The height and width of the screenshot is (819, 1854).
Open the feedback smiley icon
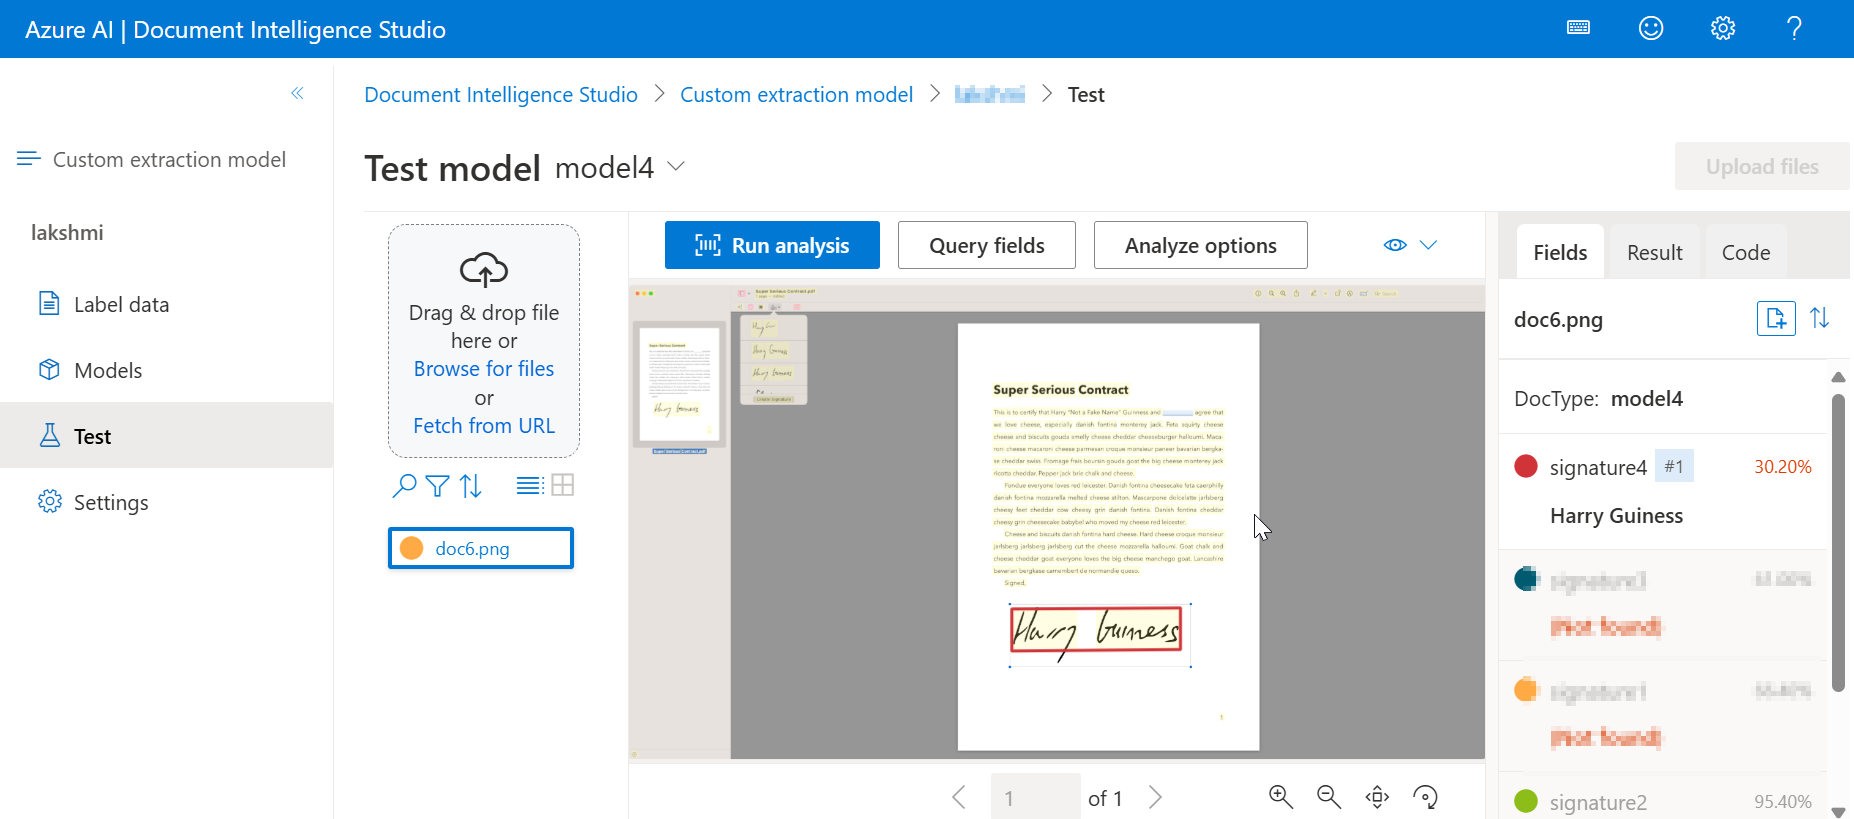click(x=1651, y=28)
